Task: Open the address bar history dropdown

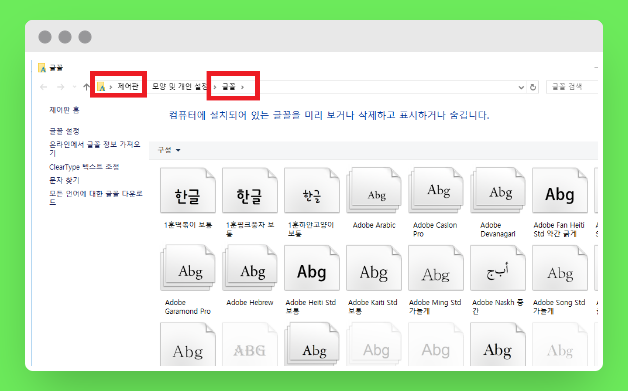Action: coord(521,87)
